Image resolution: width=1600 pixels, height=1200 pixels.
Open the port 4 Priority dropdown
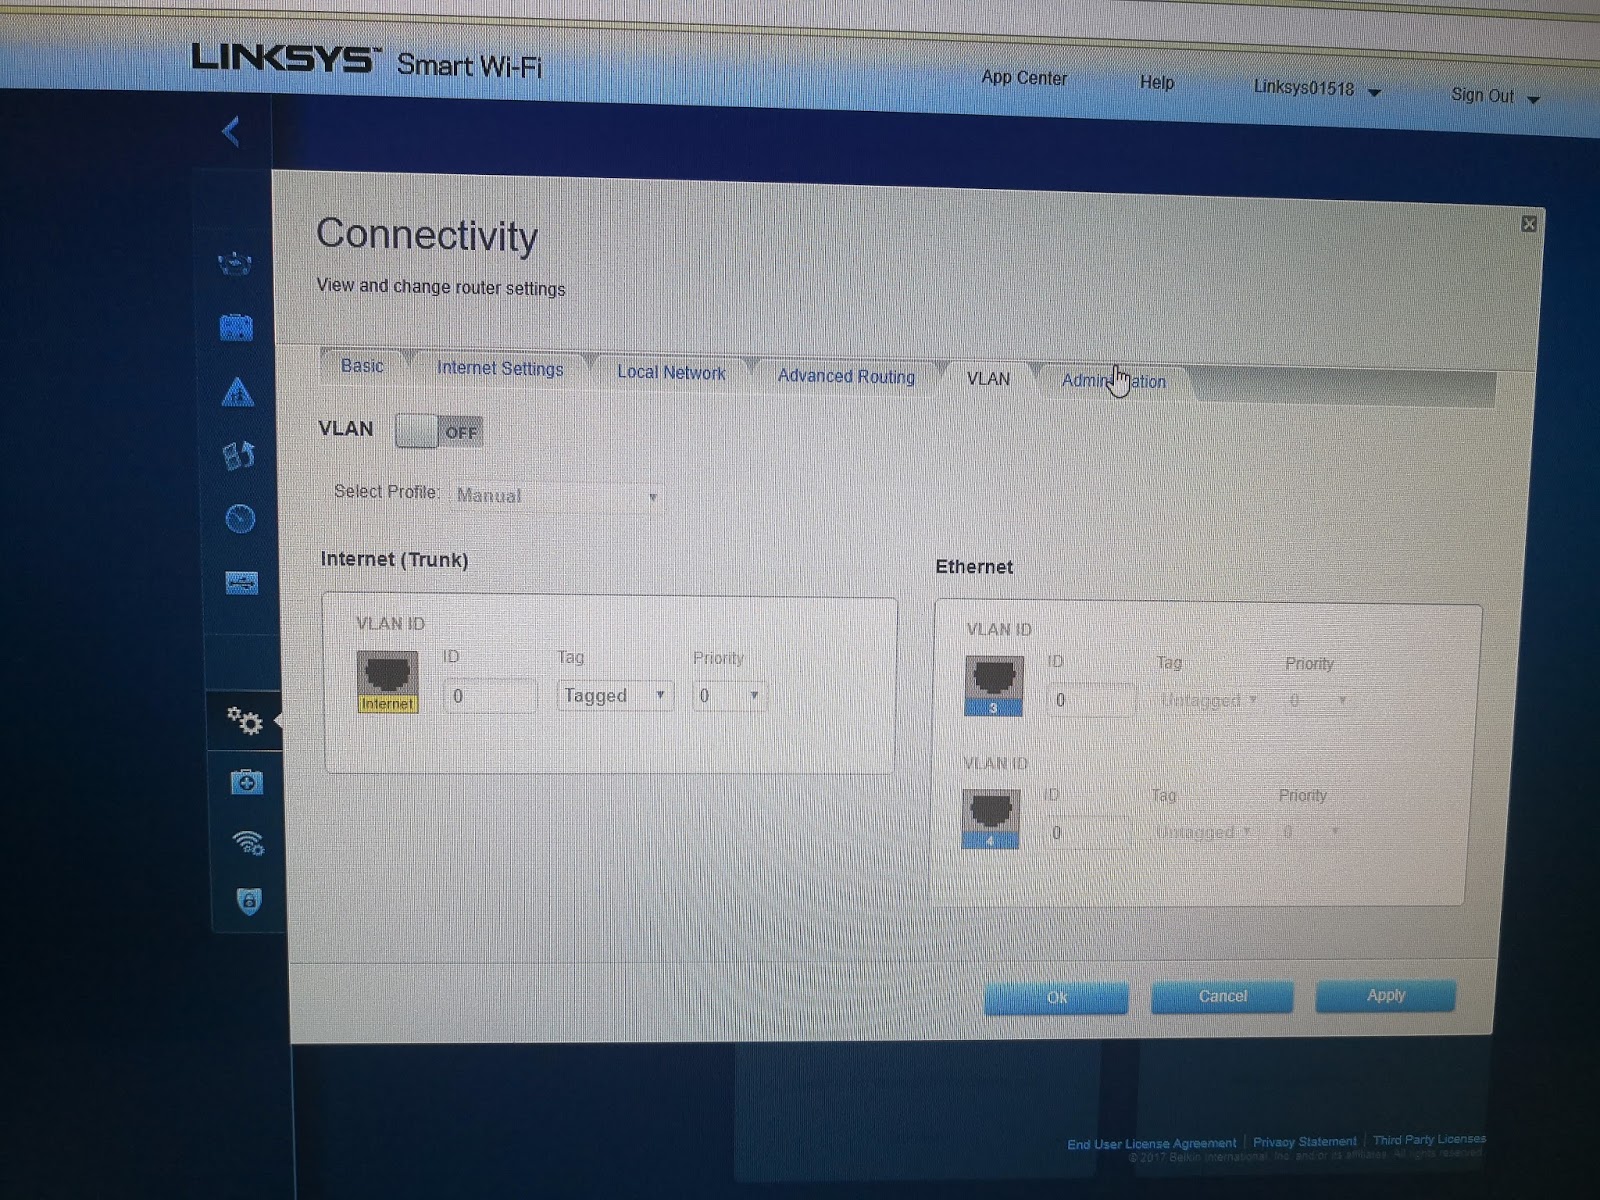[1311, 832]
